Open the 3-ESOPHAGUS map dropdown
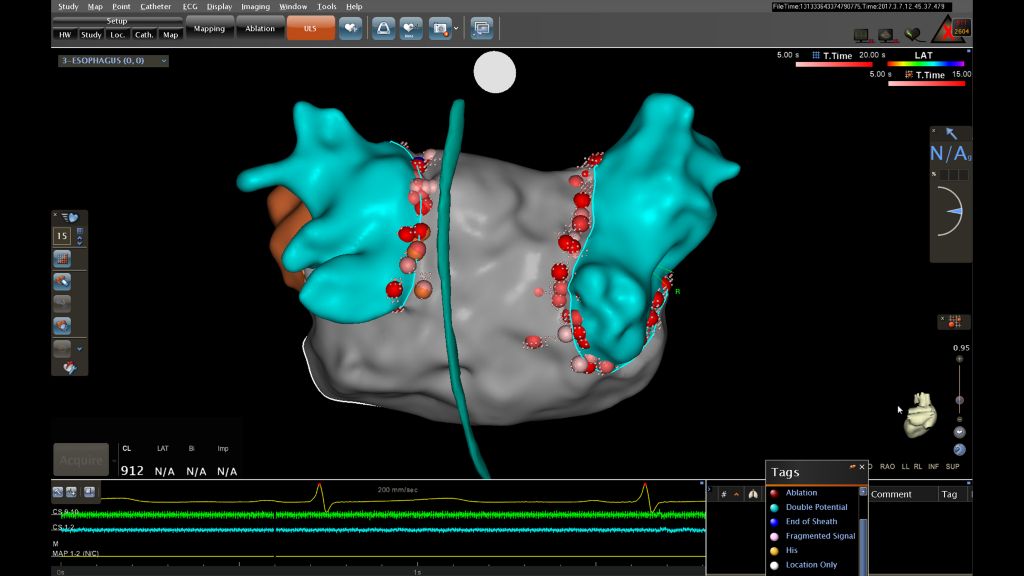Image resolution: width=1024 pixels, height=576 pixels. (x=113, y=61)
